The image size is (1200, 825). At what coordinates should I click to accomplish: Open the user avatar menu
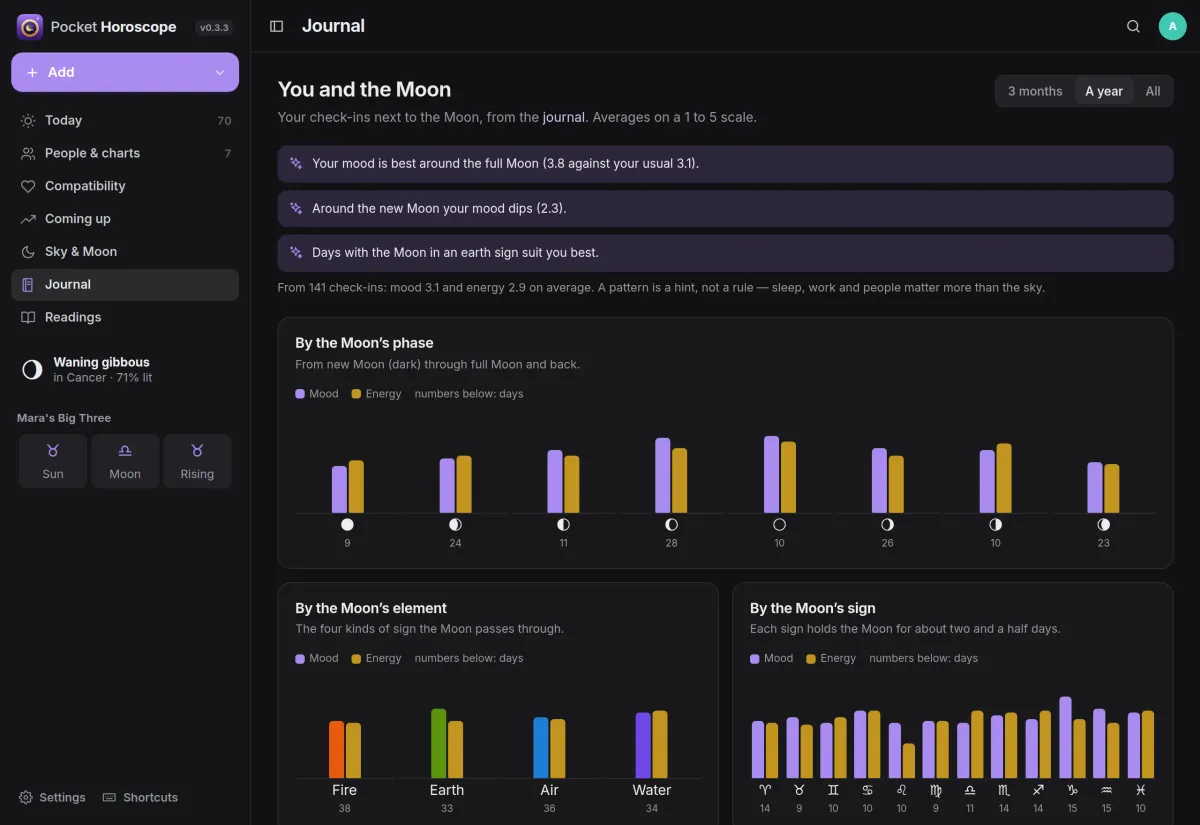point(1172,26)
